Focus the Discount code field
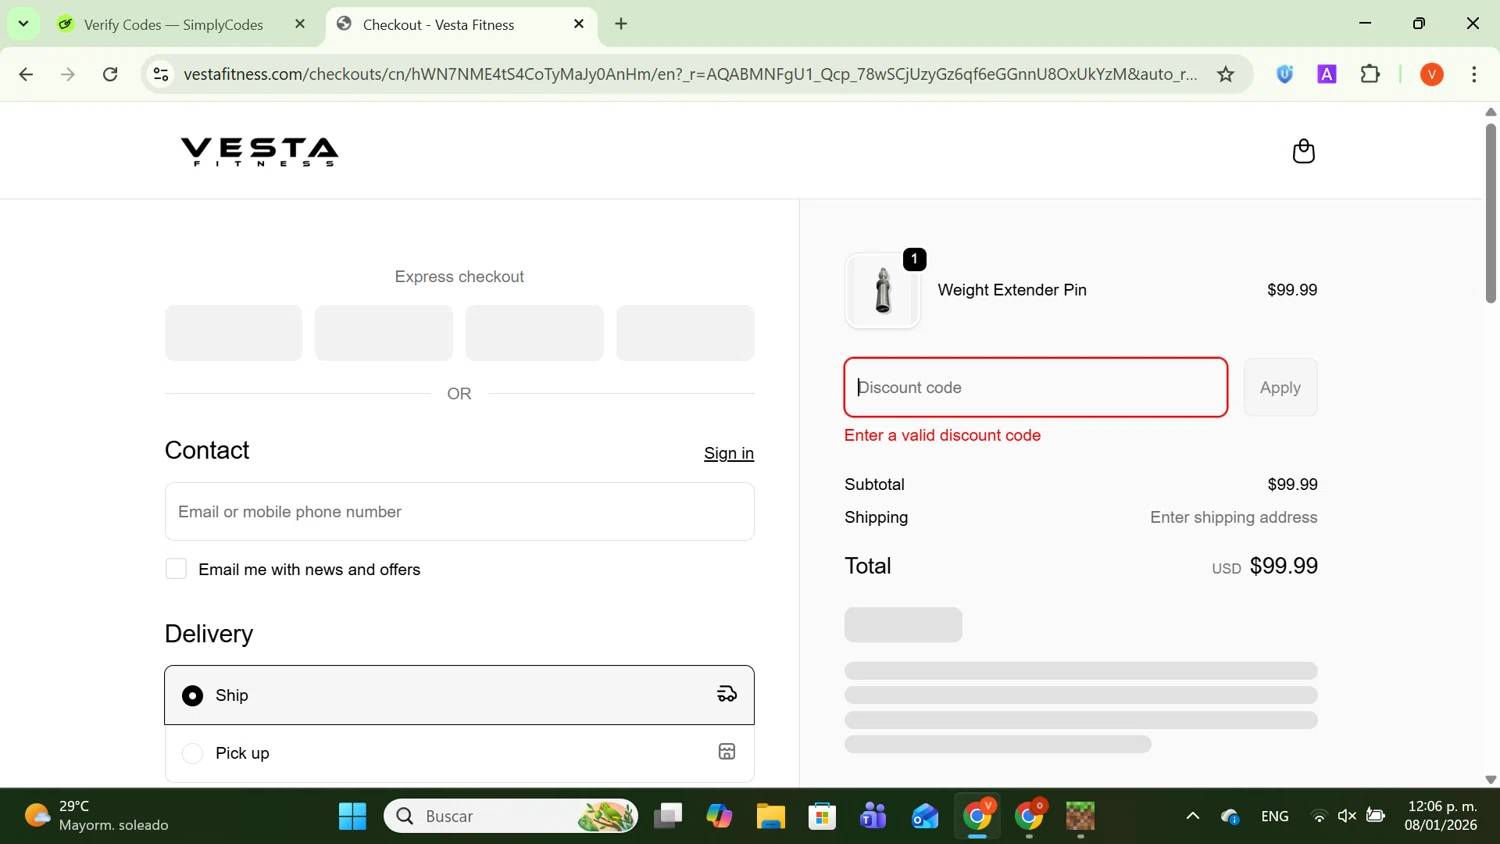This screenshot has height=844, width=1500. (1036, 387)
